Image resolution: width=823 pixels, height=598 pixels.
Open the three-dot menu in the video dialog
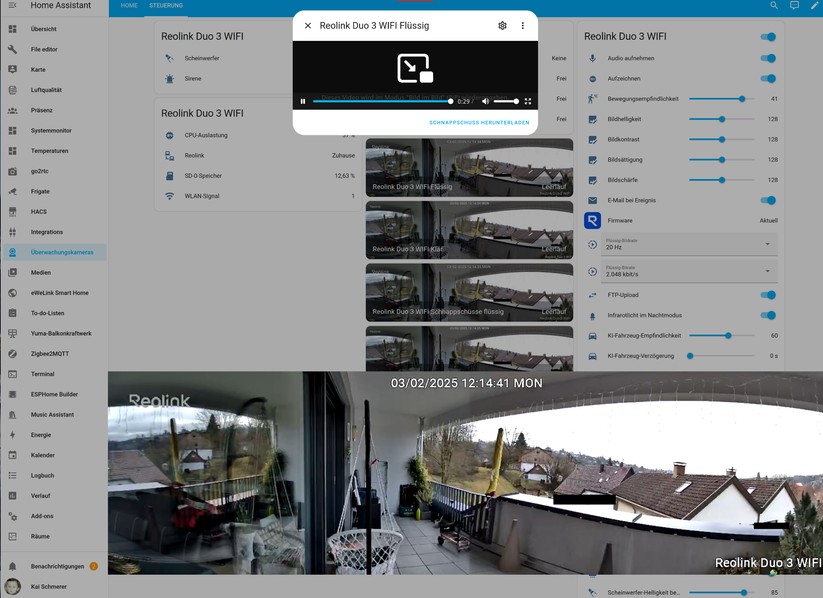click(522, 25)
